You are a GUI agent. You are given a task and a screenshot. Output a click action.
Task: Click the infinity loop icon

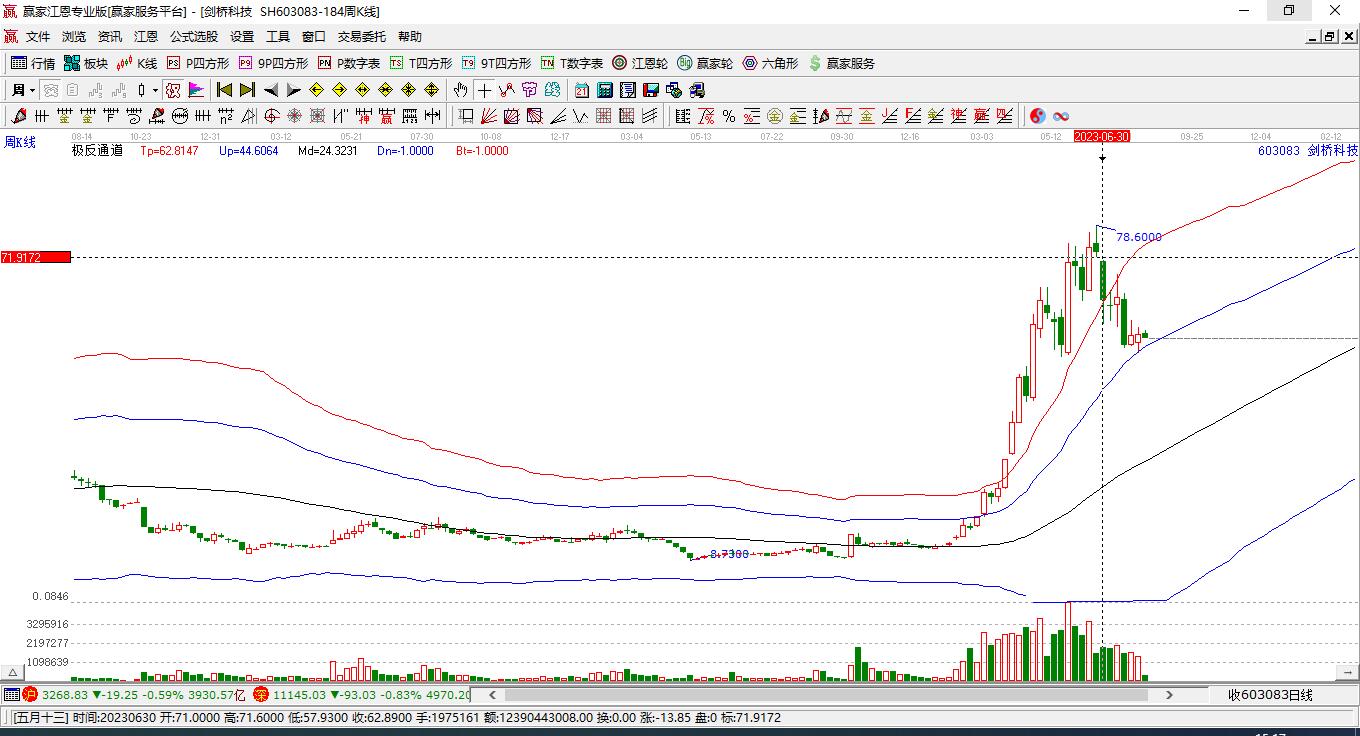tap(1061, 116)
